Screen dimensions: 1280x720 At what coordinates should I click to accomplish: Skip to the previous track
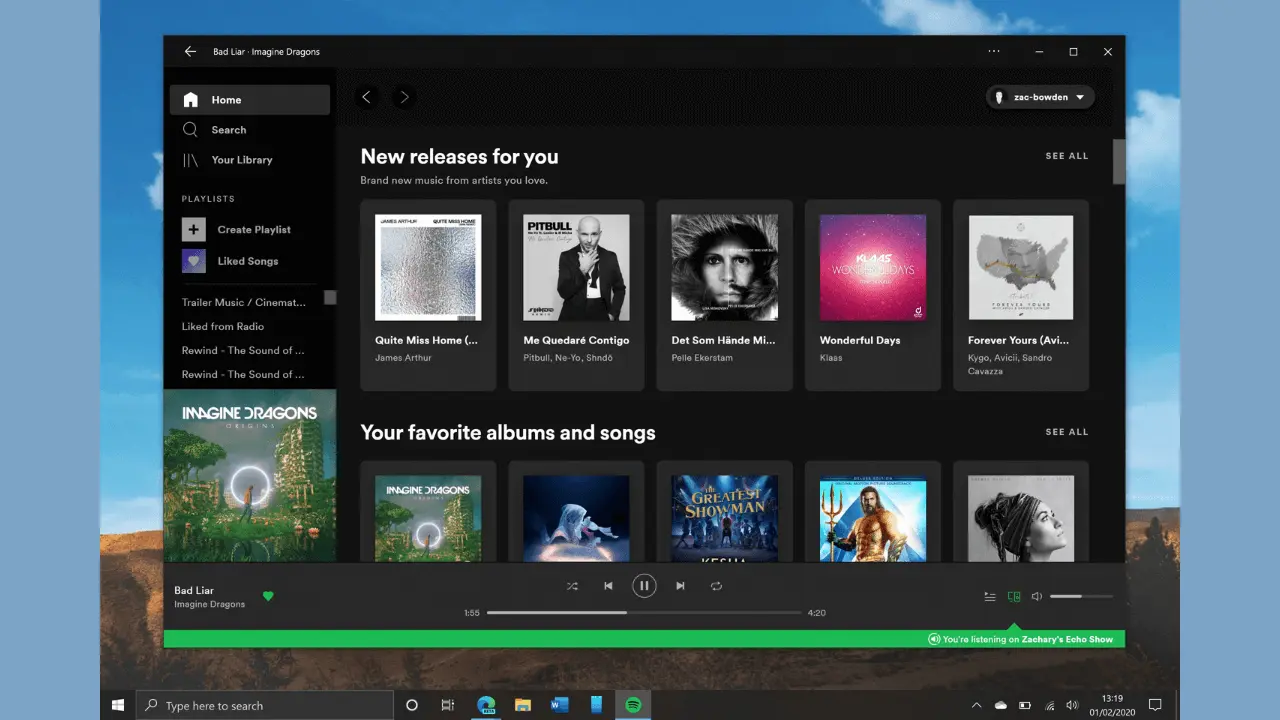coord(608,586)
